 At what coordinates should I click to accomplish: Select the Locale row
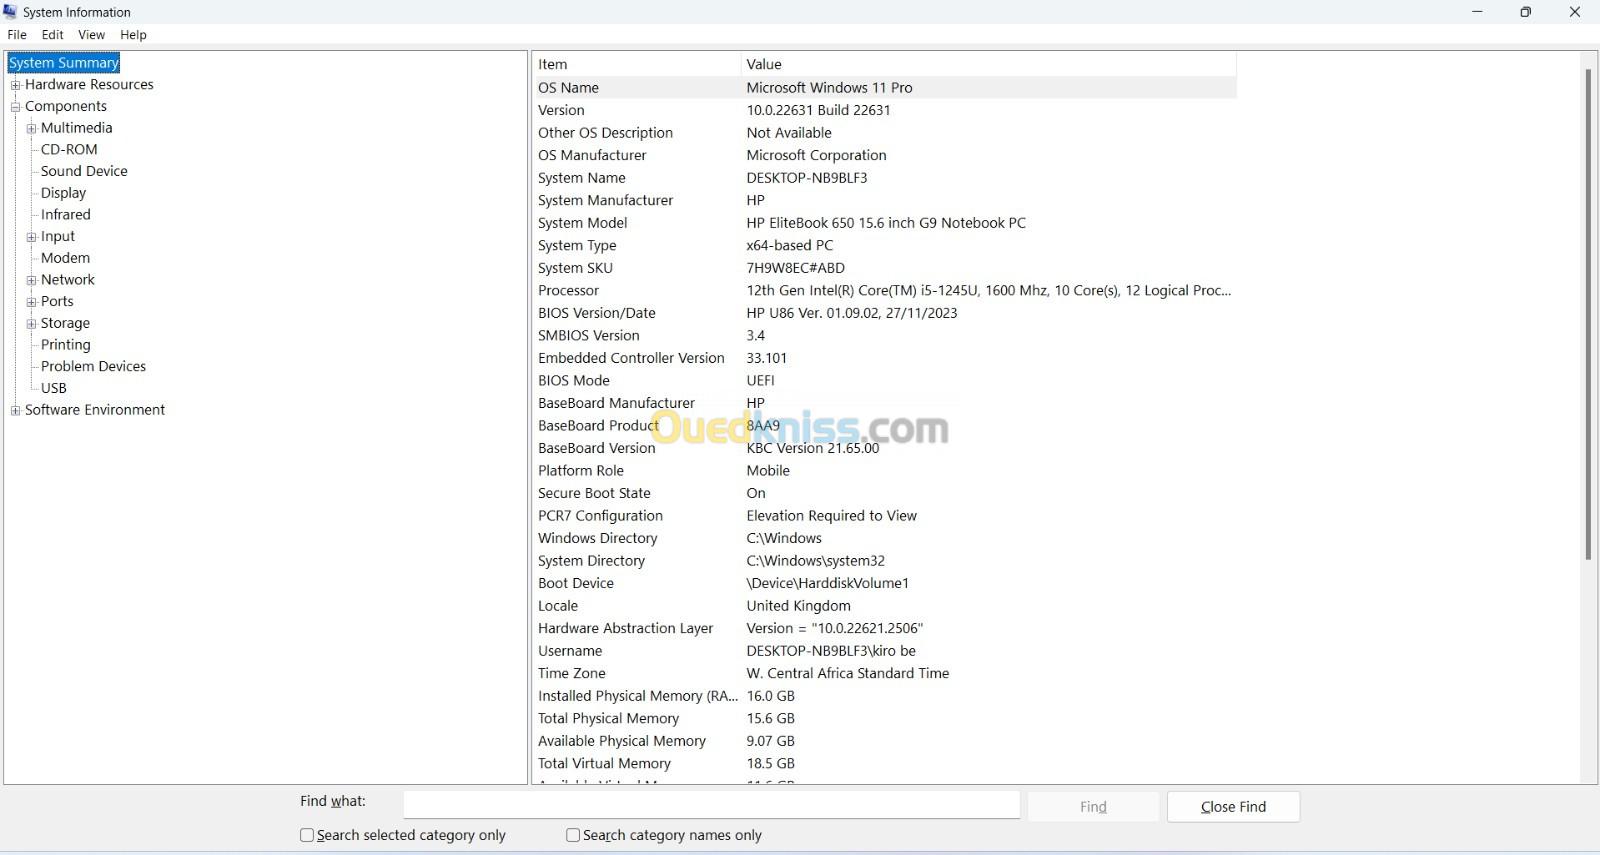(x=885, y=606)
